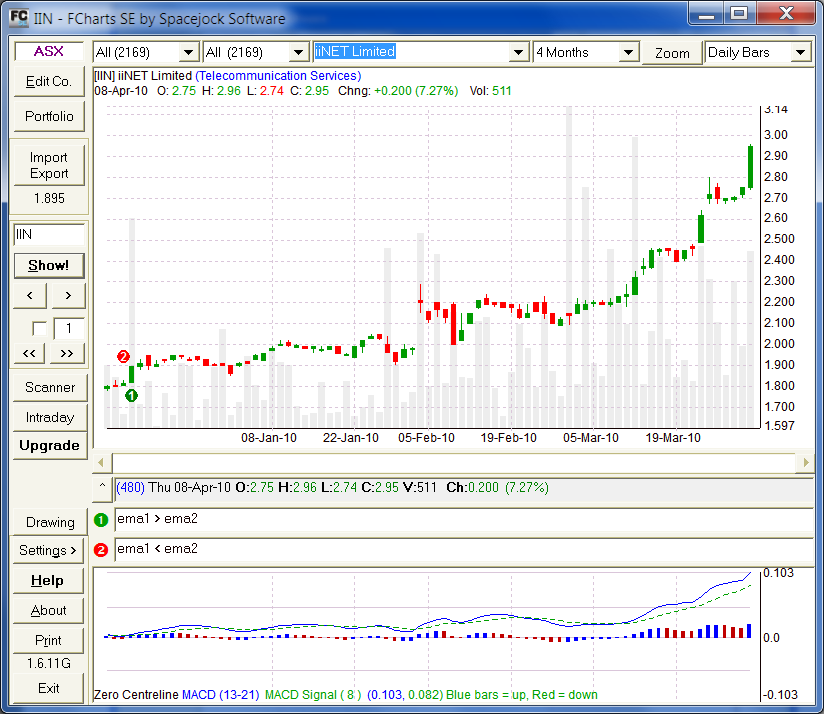The image size is (824, 714).
Task: Open the Scanner tool
Action: (50, 388)
